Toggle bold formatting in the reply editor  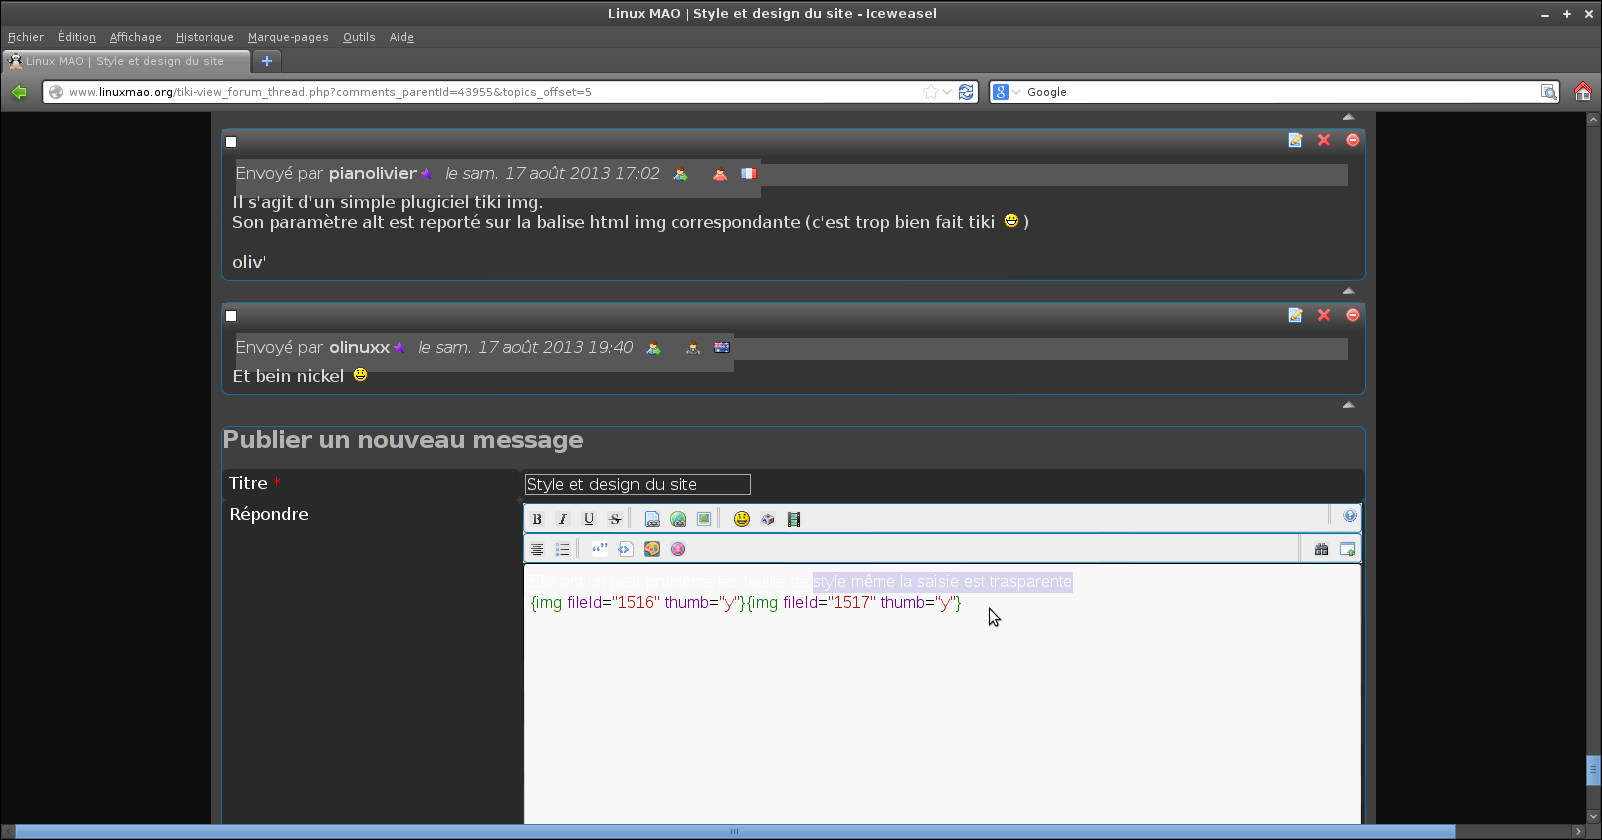point(537,519)
